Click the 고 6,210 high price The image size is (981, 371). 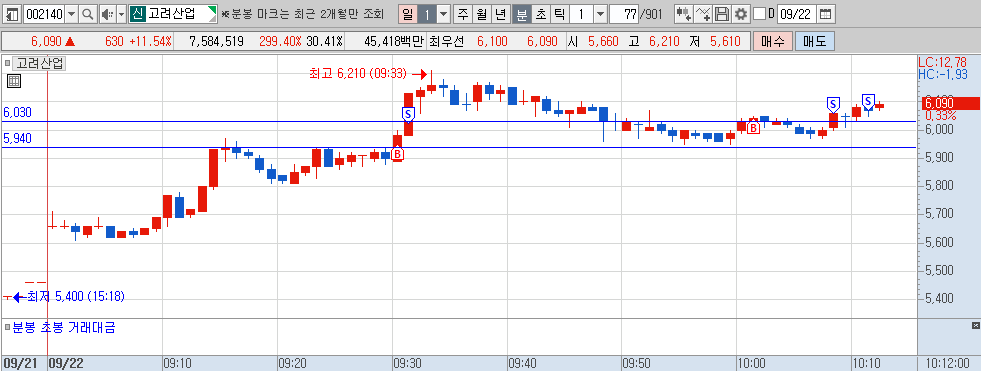click(x=654, y=42)
